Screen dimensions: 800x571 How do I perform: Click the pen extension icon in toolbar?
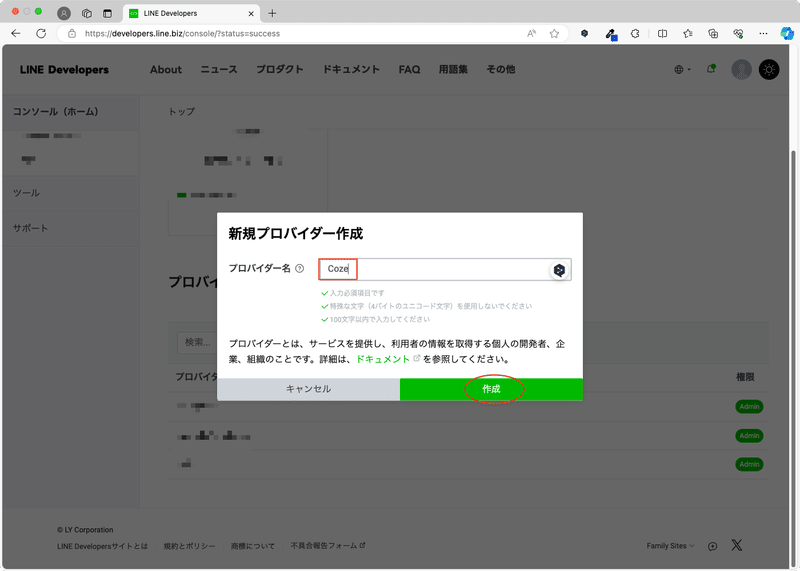point(611,34)
